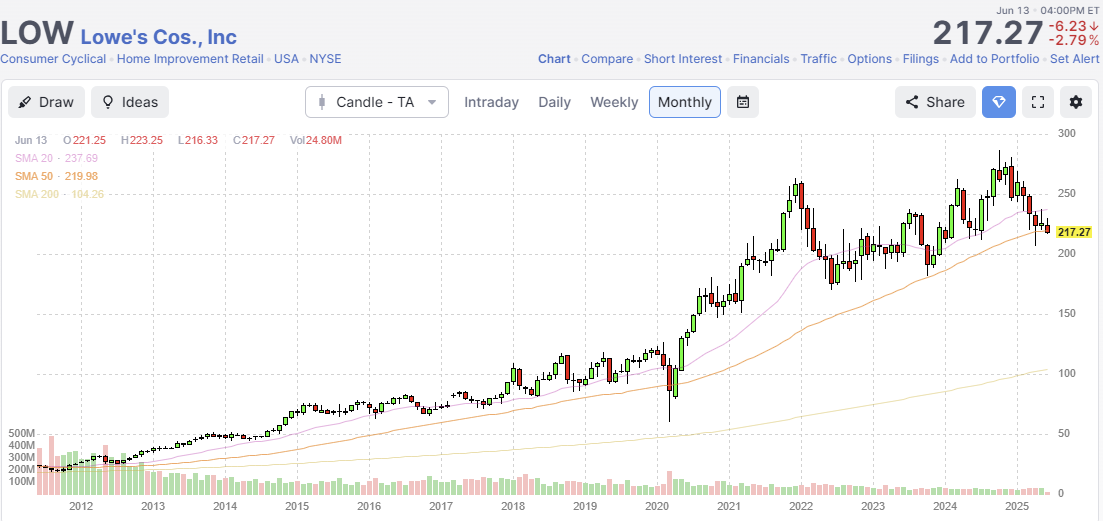
Task: Open the Consumer Cyclical sector link
Action: pyautogui.click(x=53, y=59)
